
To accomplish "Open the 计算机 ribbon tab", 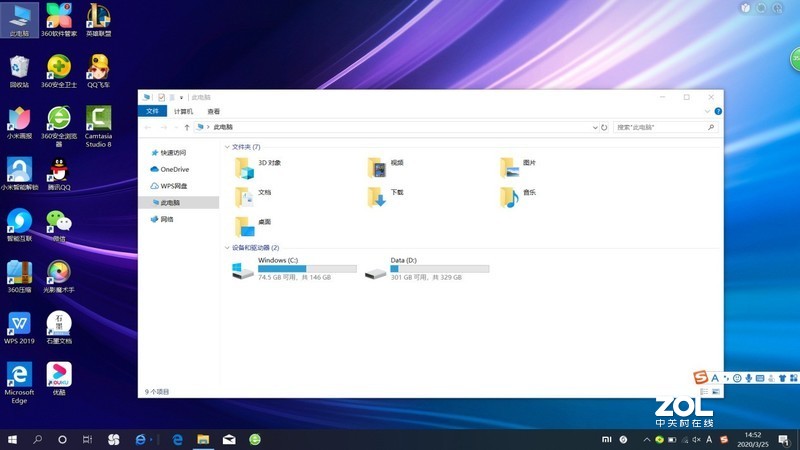I will click(184, 112).
